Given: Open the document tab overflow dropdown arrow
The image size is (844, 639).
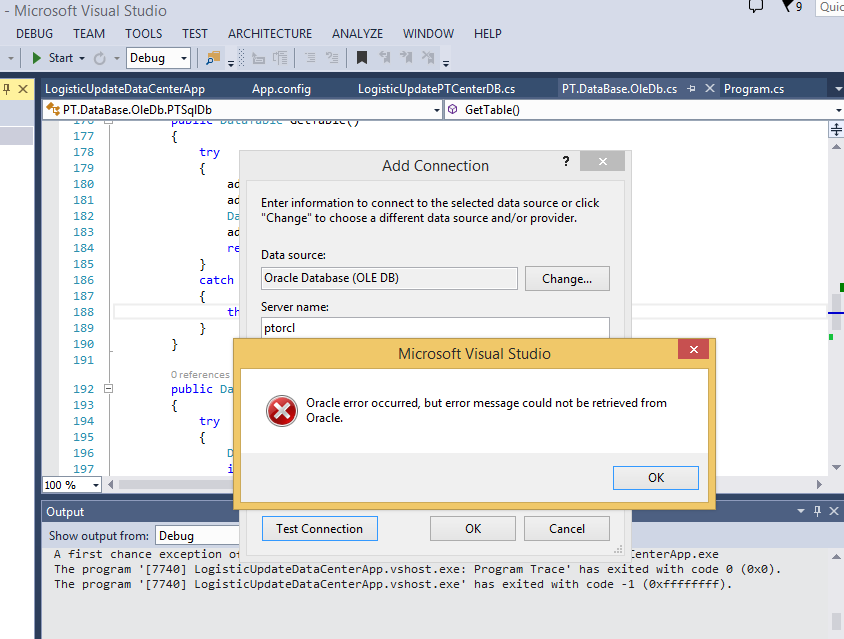Looking at the screenshot, I should click(838, 89).
